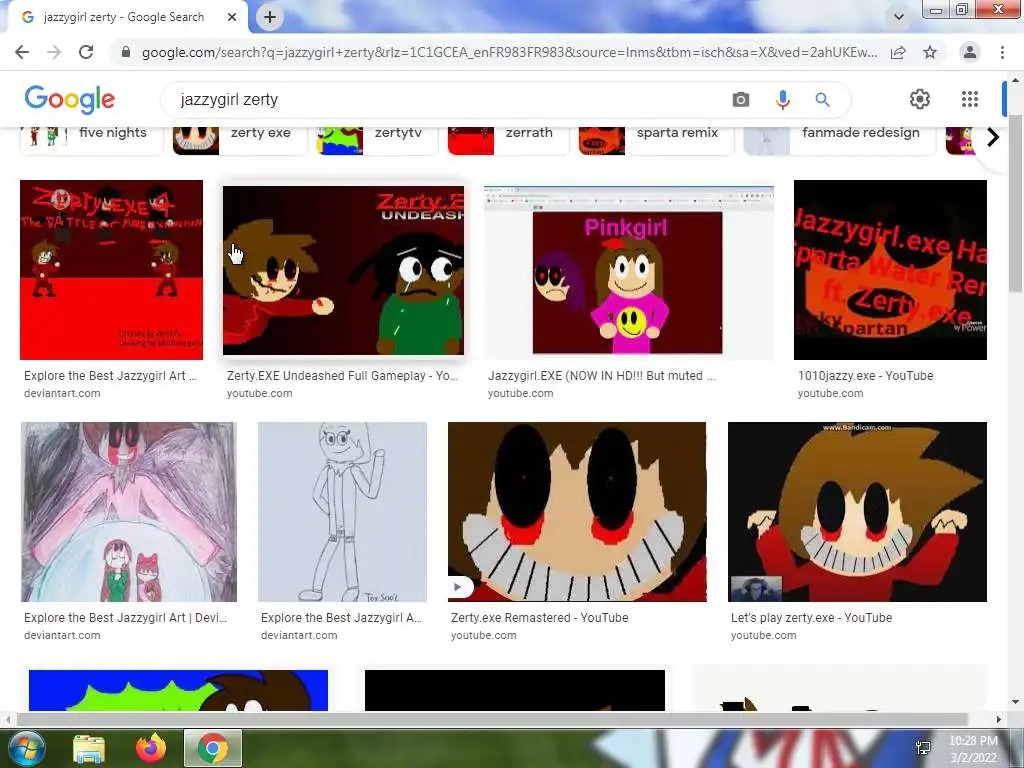Image resolution: width=1024 pixels, height=768 pixels.
Task: Open the Chrome three-dot menu
Action: (x=1002, y=52)
